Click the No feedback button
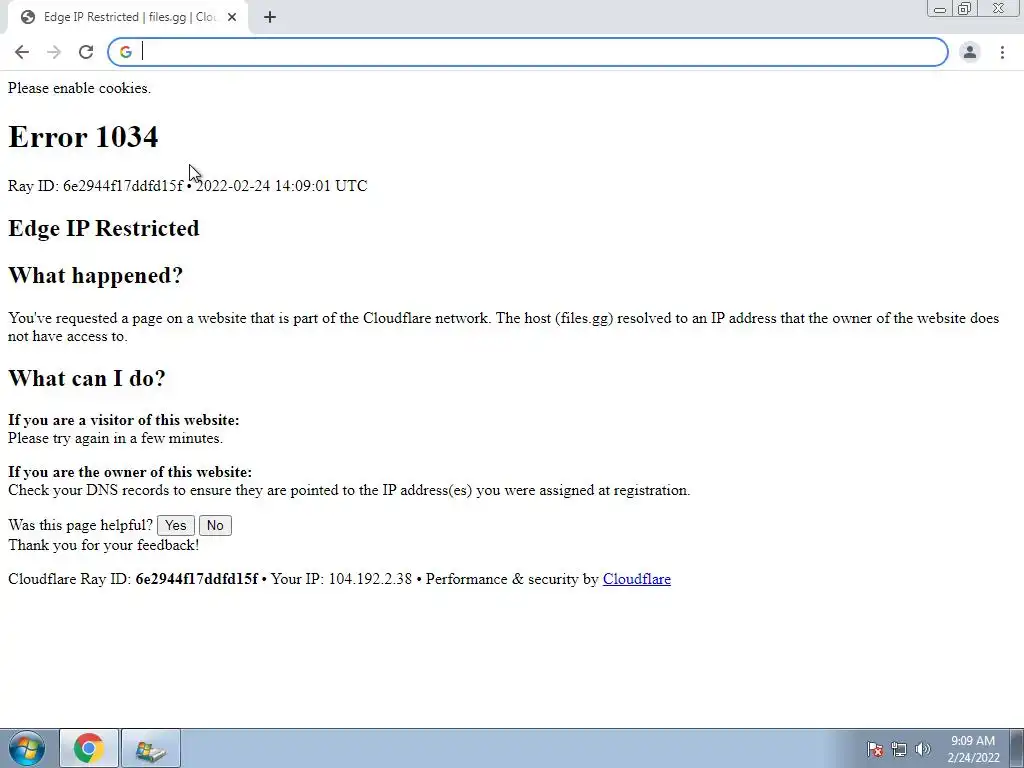 click(x=215, y=525)
